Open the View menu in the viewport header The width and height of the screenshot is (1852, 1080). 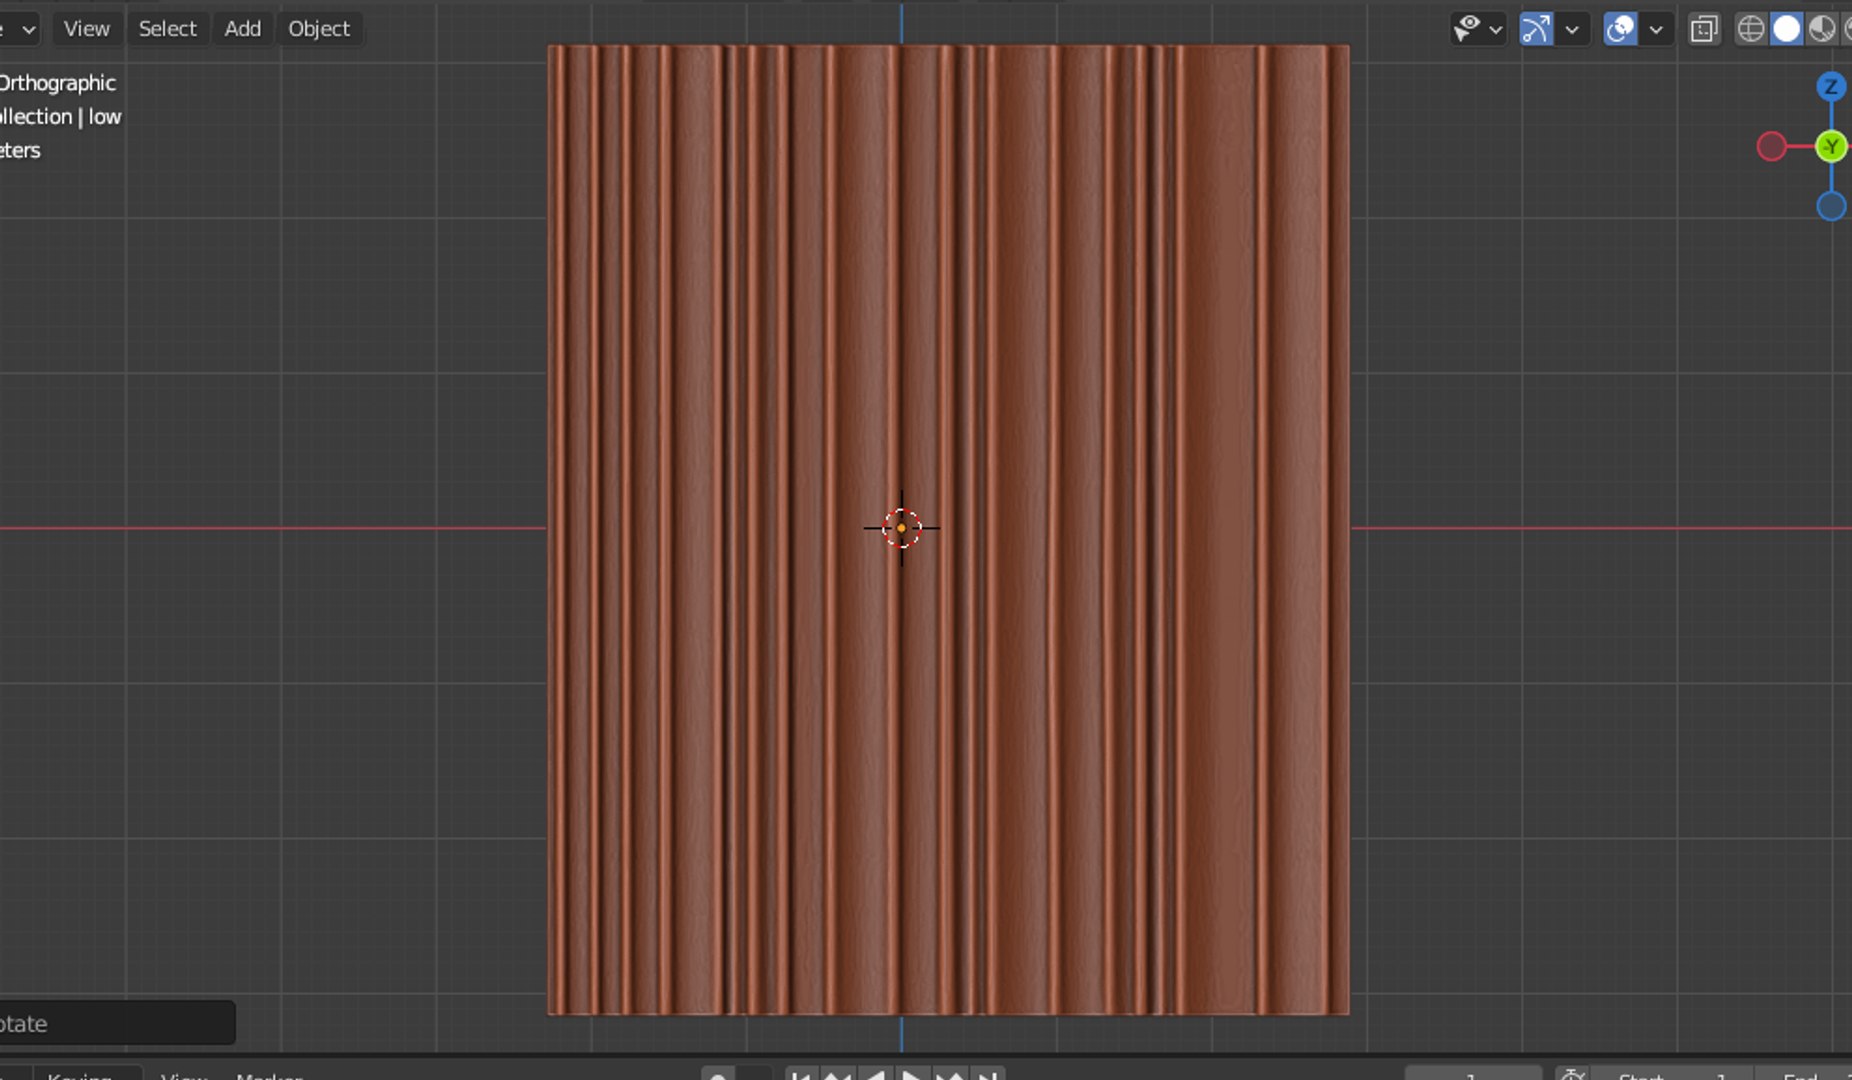click(86, 28)
